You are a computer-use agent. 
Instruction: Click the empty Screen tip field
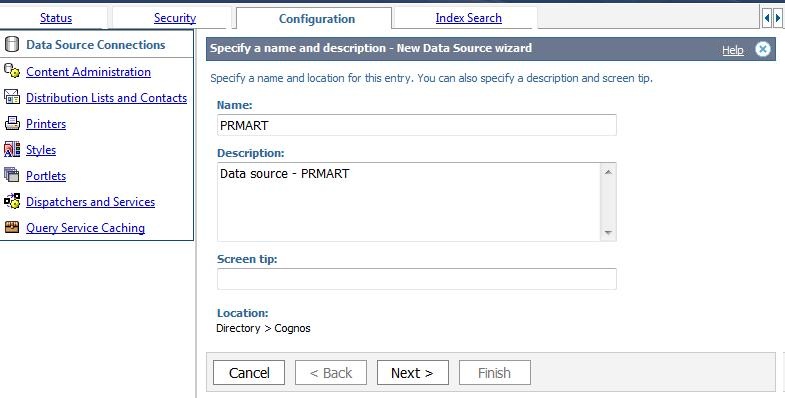(x=417, y=279)
